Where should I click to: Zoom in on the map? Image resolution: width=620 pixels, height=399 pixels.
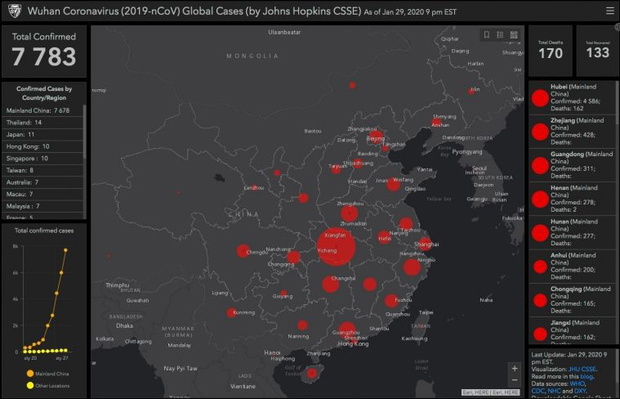[x=514, y=369]
